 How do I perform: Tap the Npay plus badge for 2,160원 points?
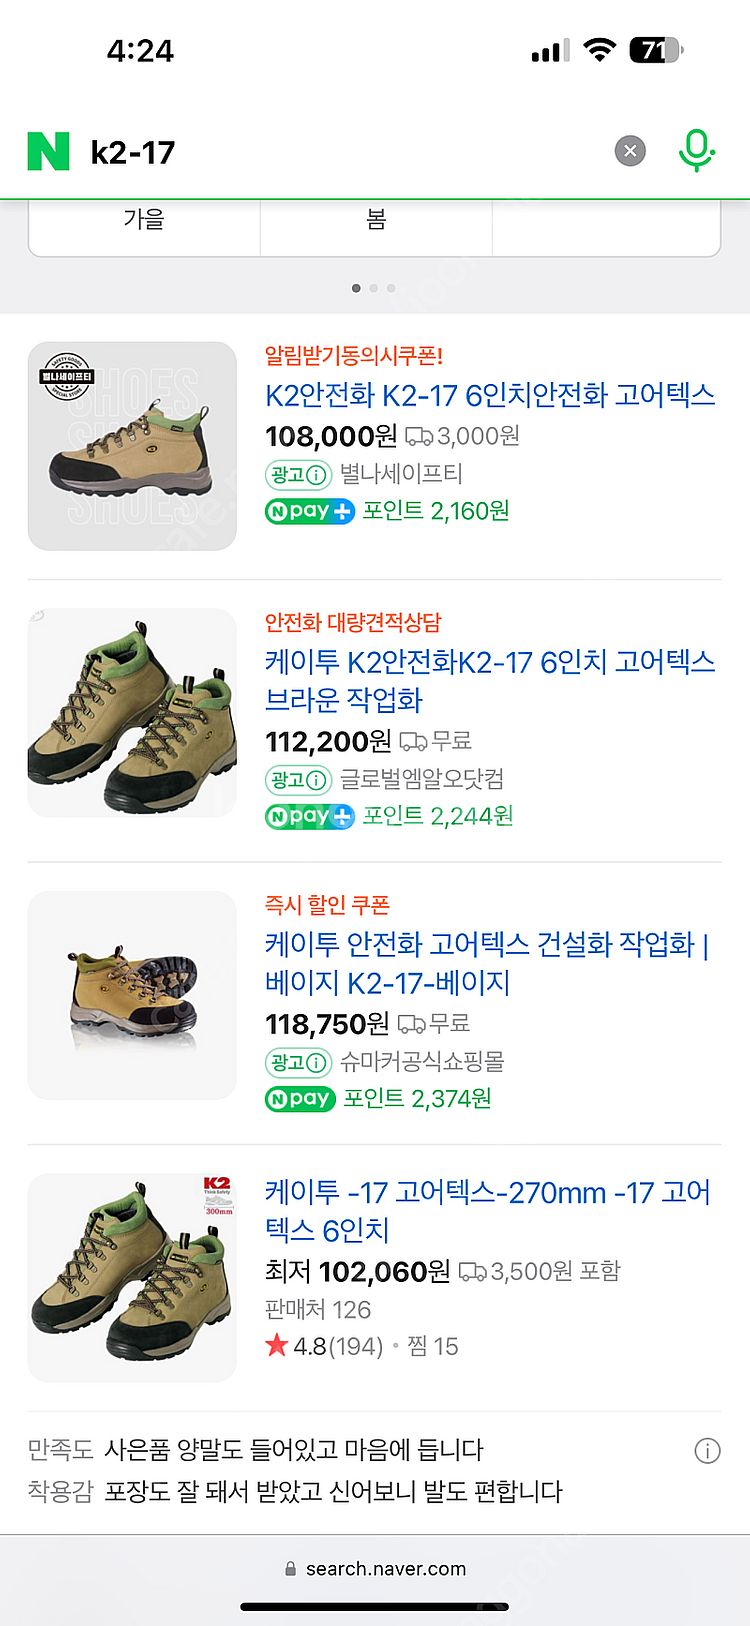click(x=310, y=511)
